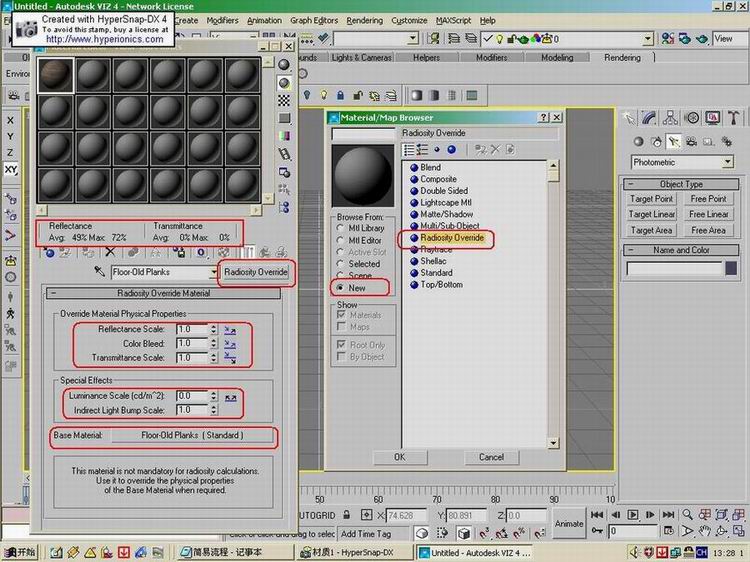Collapse the Radiosity Override Material rollout
The height and width of the screenshot is (562, 750).
click(x=164, y=293)
